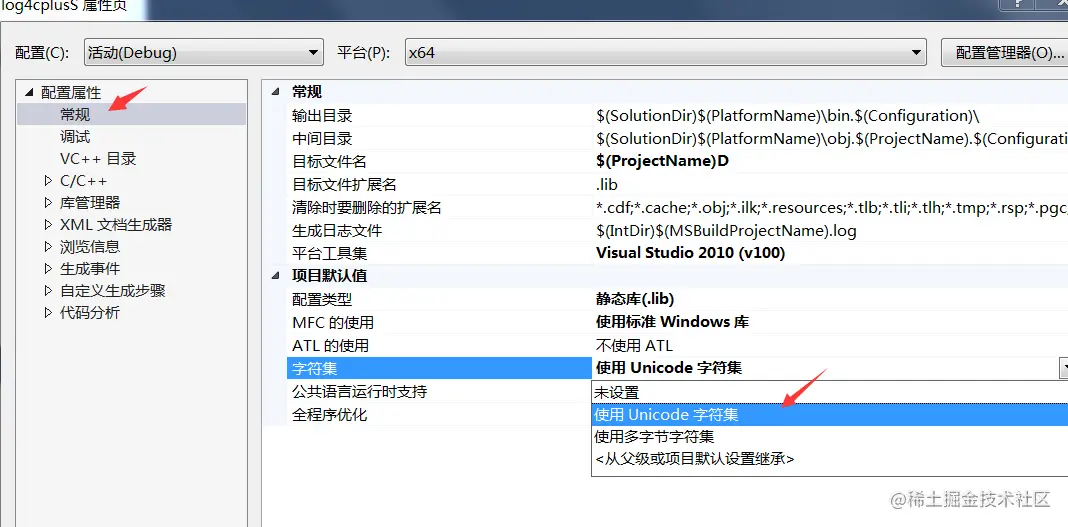Image resolution: width=1068 pixels, height=527 pixels.
Task: Click the 字符集 value dropdown arrow
Action: coord(1063,368)
